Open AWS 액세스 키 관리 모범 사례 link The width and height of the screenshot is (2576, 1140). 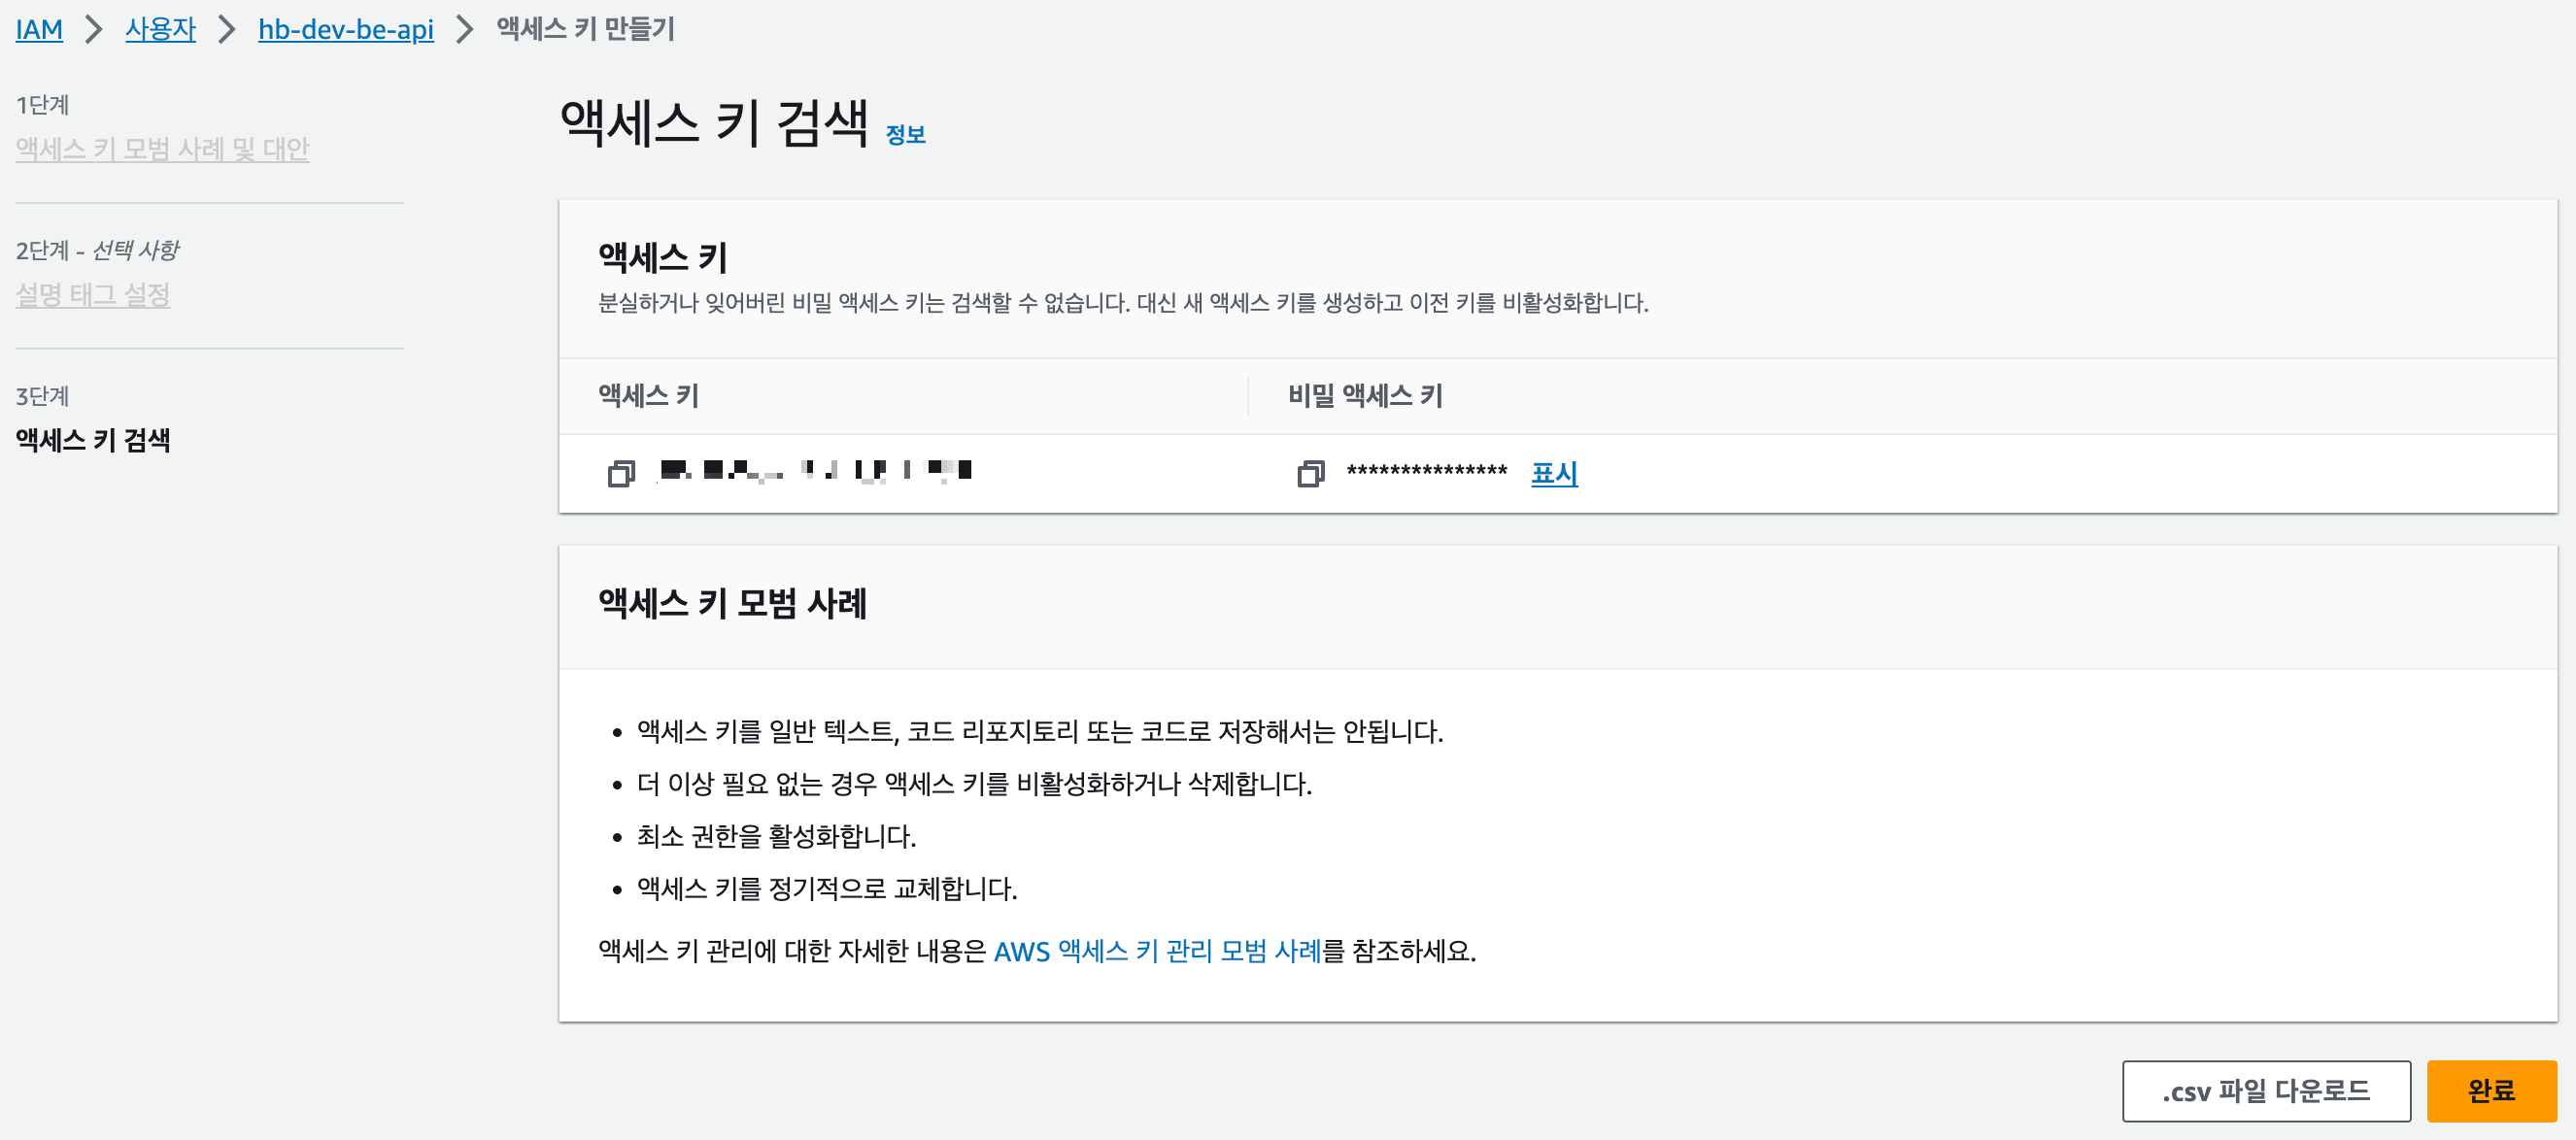1157,950
